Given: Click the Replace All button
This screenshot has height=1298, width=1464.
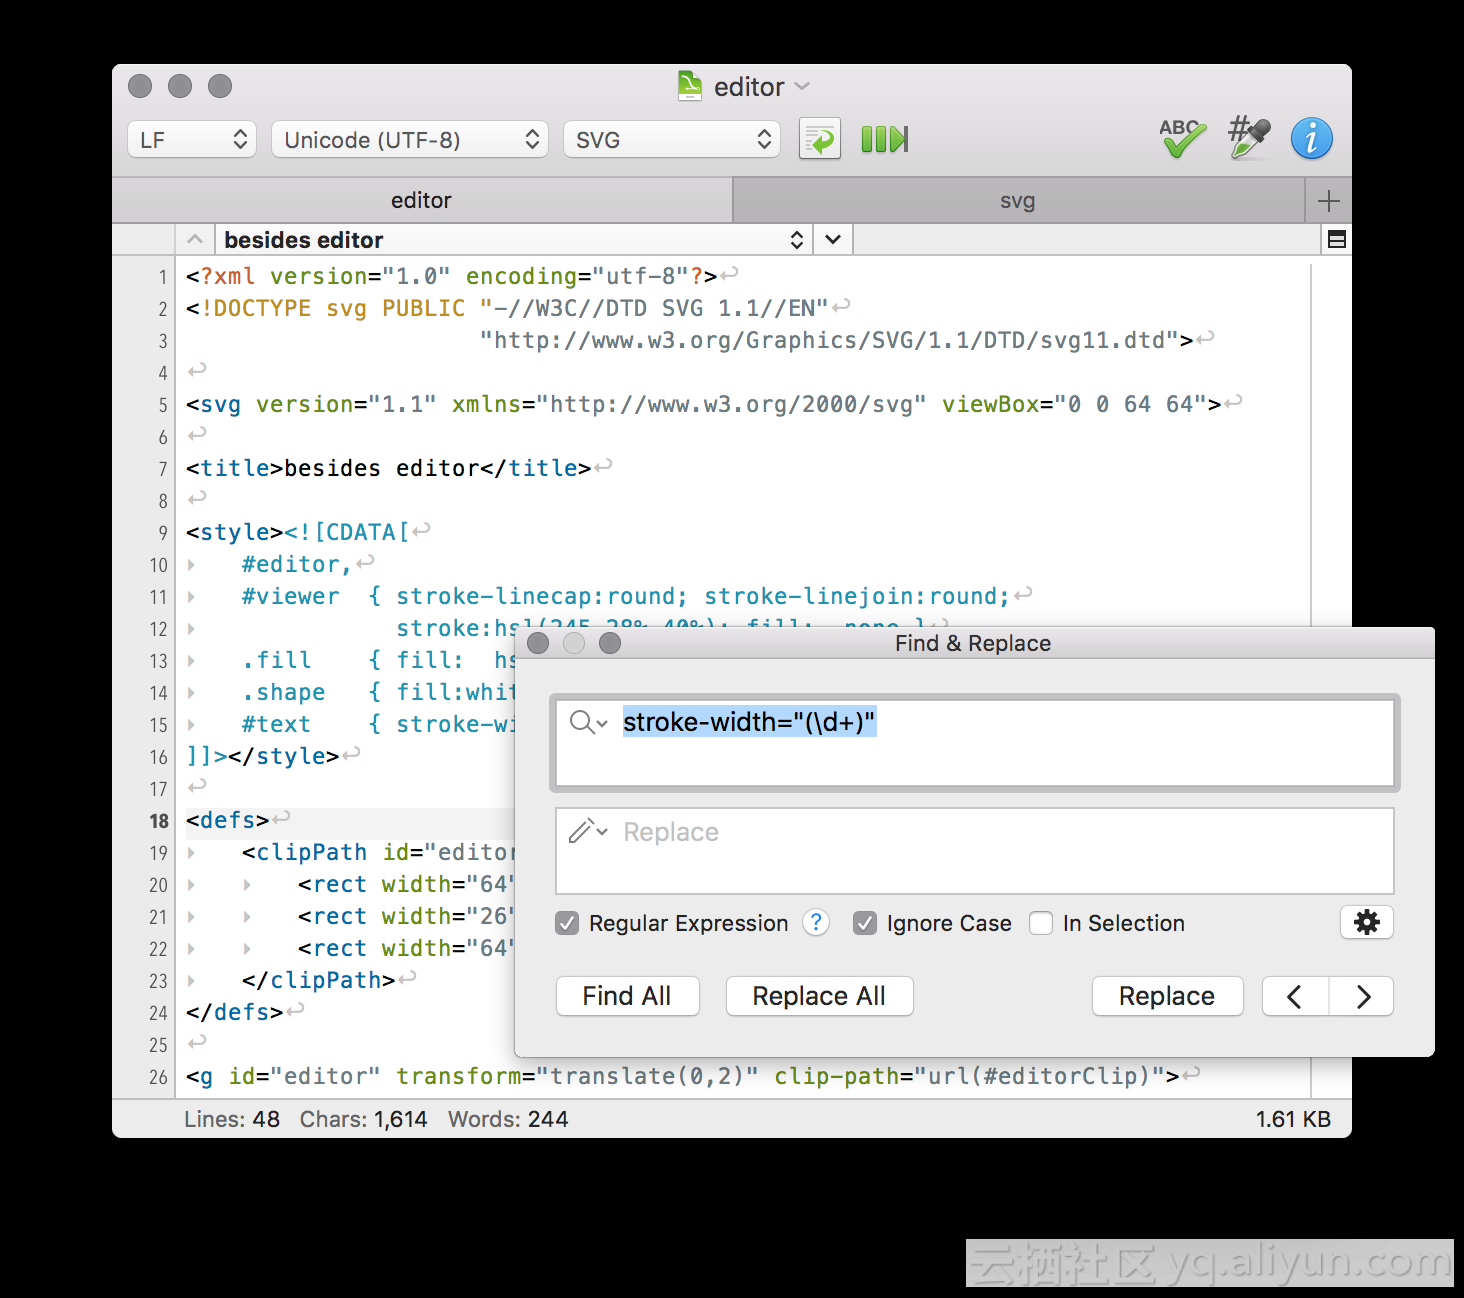Looking at the screenshot, I should 819,996.
